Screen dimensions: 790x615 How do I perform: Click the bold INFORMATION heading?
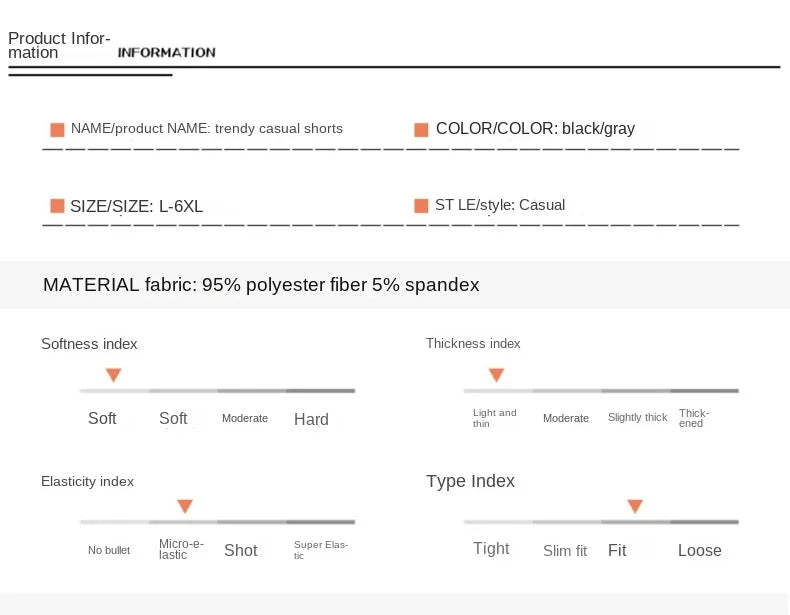166,52
